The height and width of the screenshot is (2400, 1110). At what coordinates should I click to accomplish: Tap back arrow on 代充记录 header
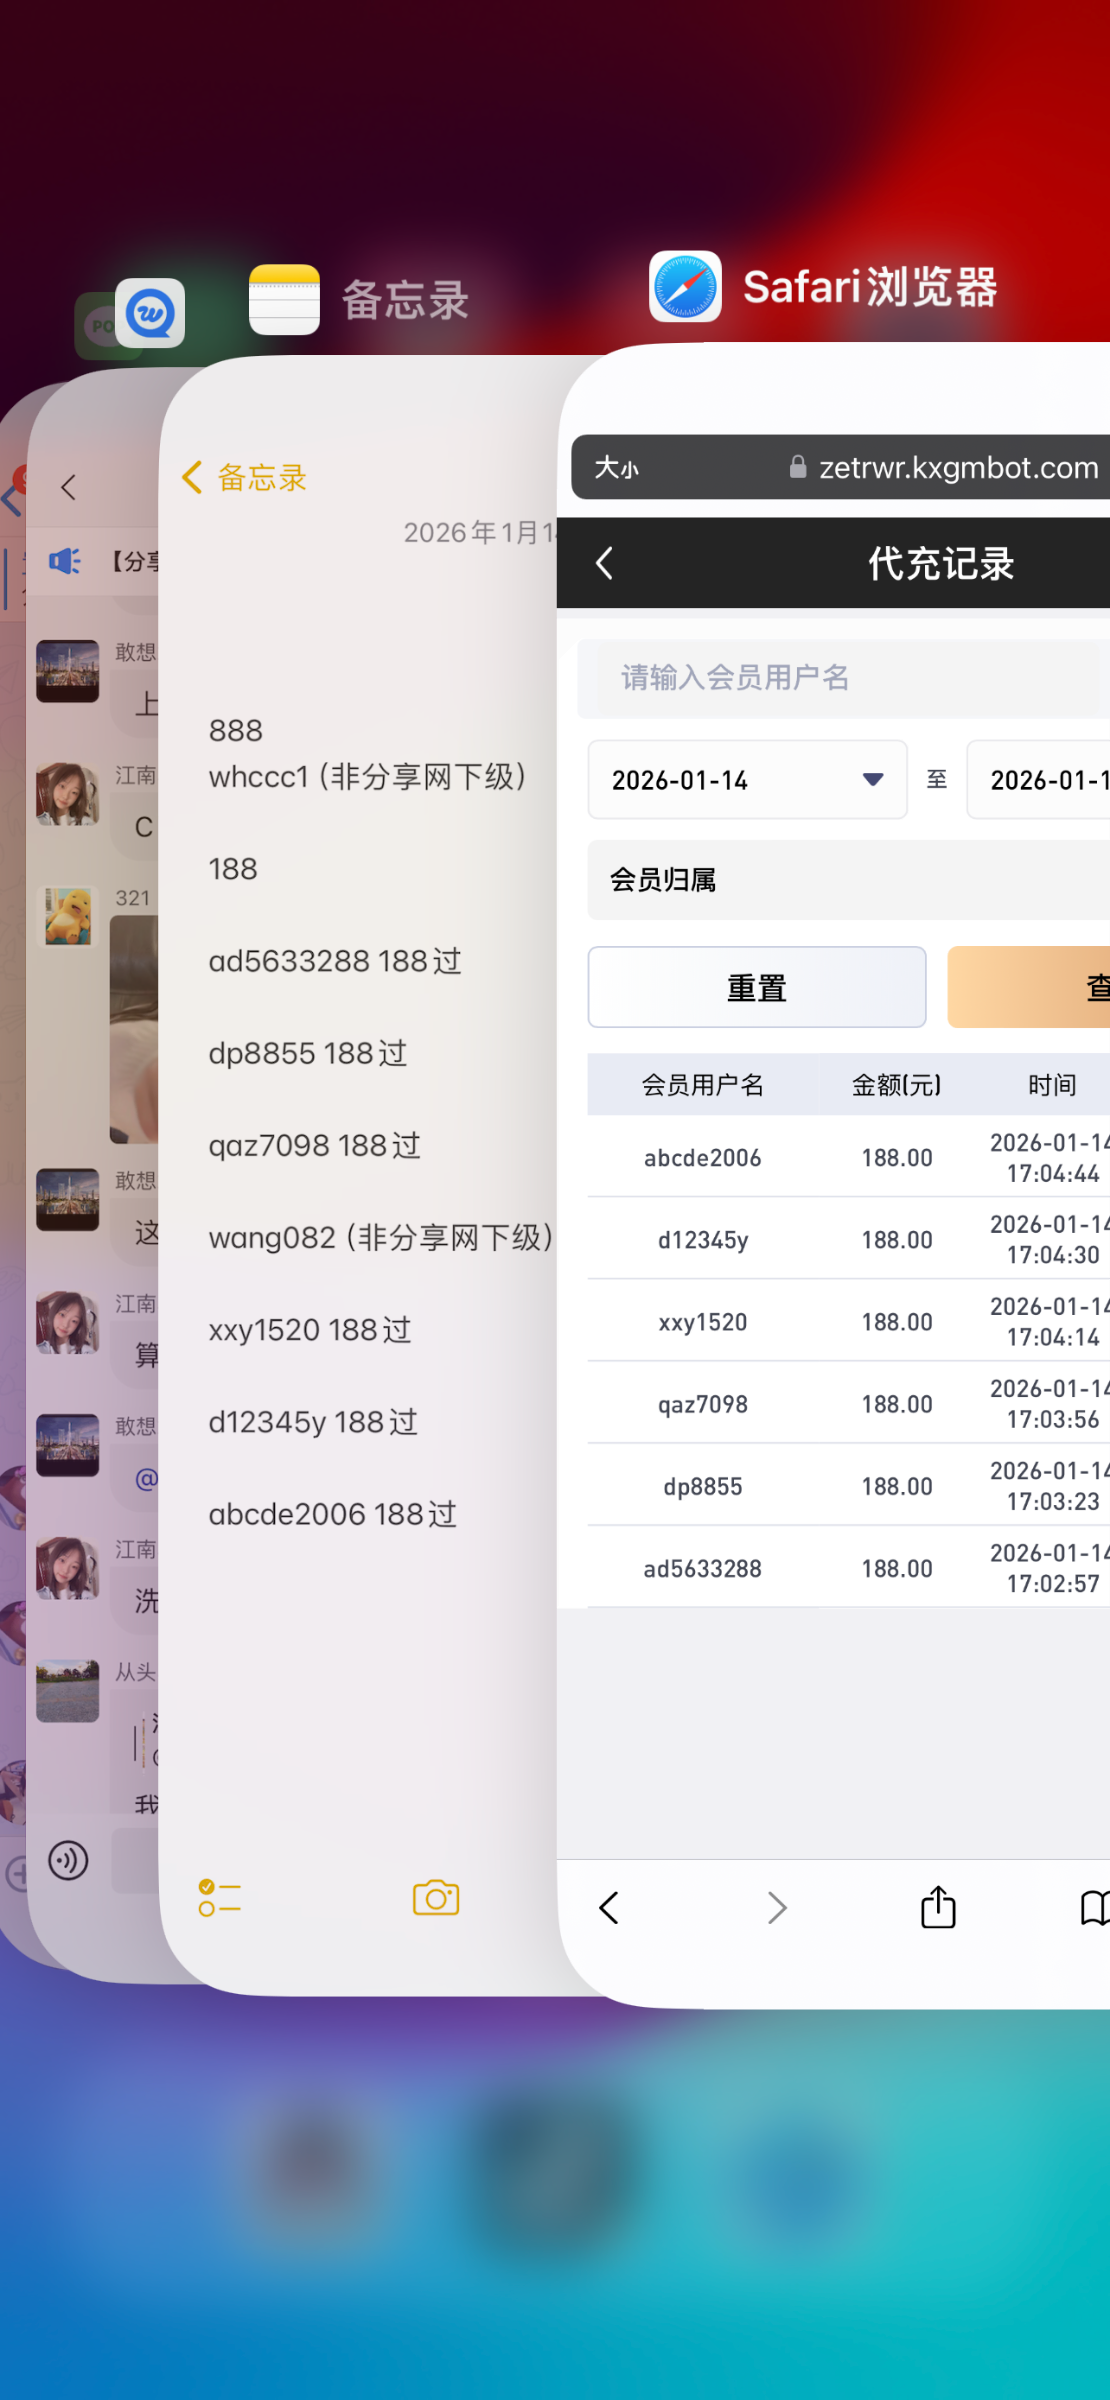[x=605, y=563]
